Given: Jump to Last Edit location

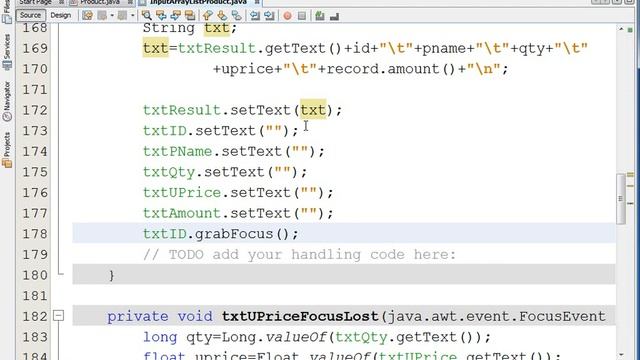Looking at the screenshot, I should 87,16.
